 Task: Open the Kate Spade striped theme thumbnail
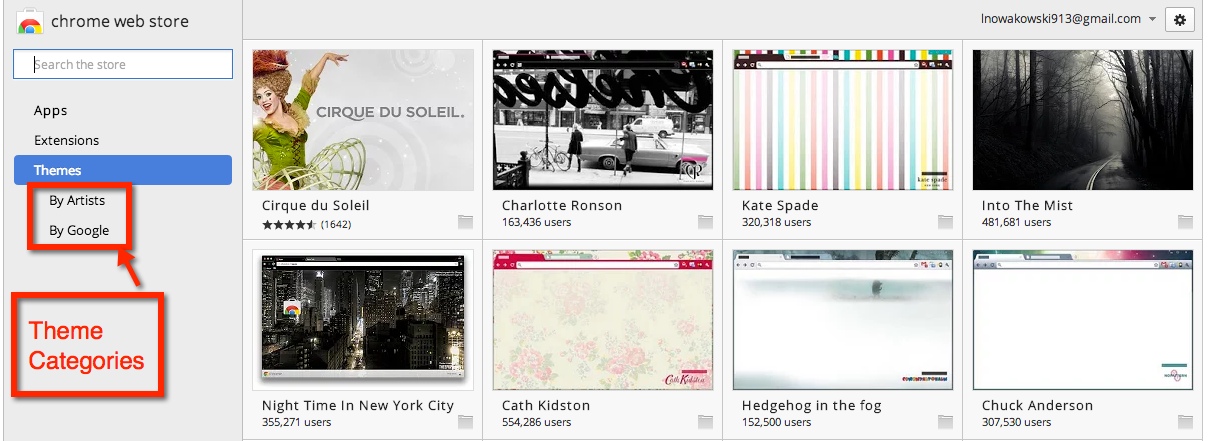843,120
